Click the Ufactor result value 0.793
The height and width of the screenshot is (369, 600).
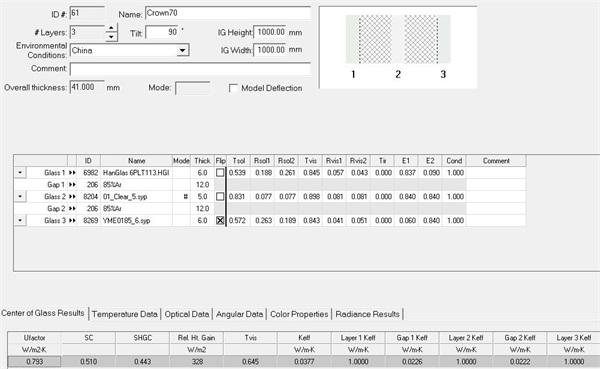point(34,362)
